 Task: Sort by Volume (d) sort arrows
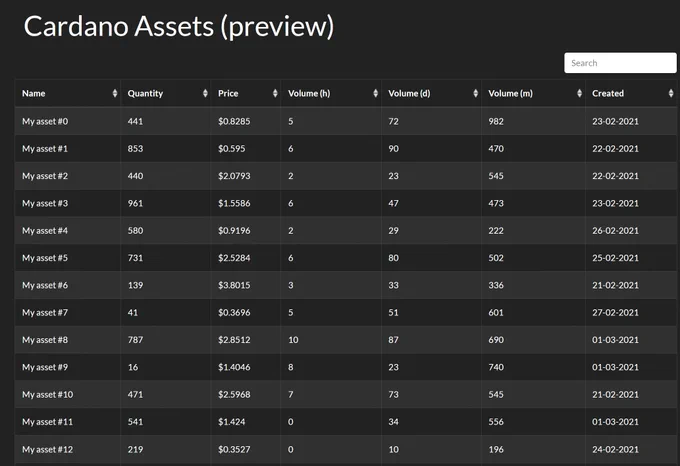coord(476,93)
